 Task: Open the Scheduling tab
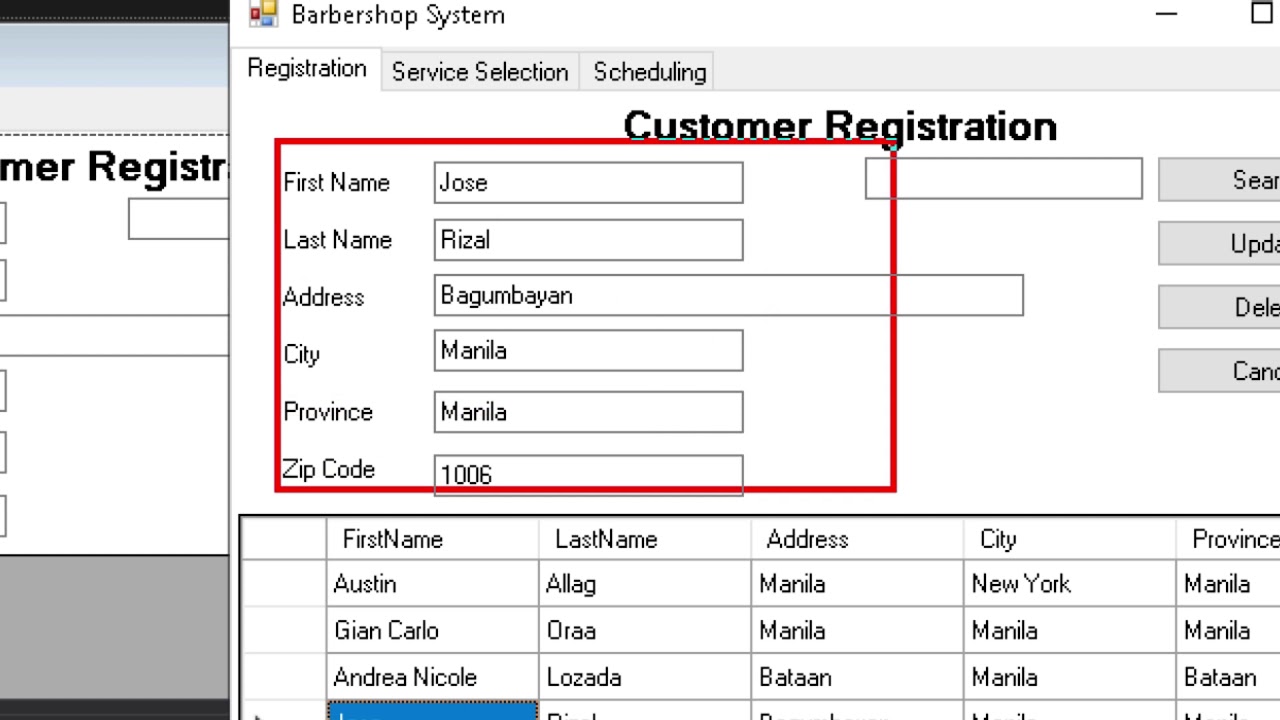point(649,72)
